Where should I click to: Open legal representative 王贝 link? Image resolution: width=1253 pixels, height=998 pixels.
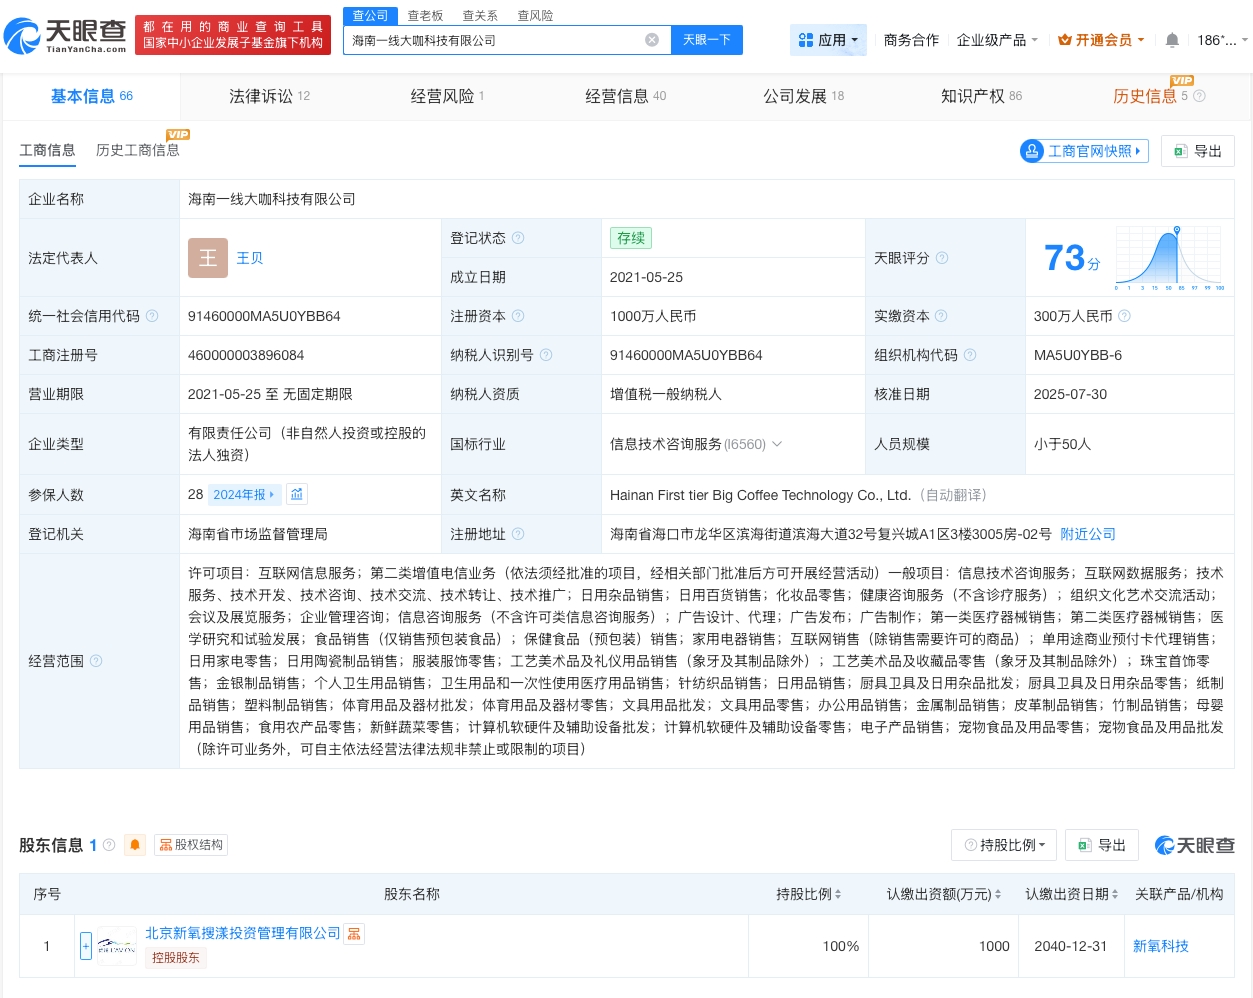249,258
